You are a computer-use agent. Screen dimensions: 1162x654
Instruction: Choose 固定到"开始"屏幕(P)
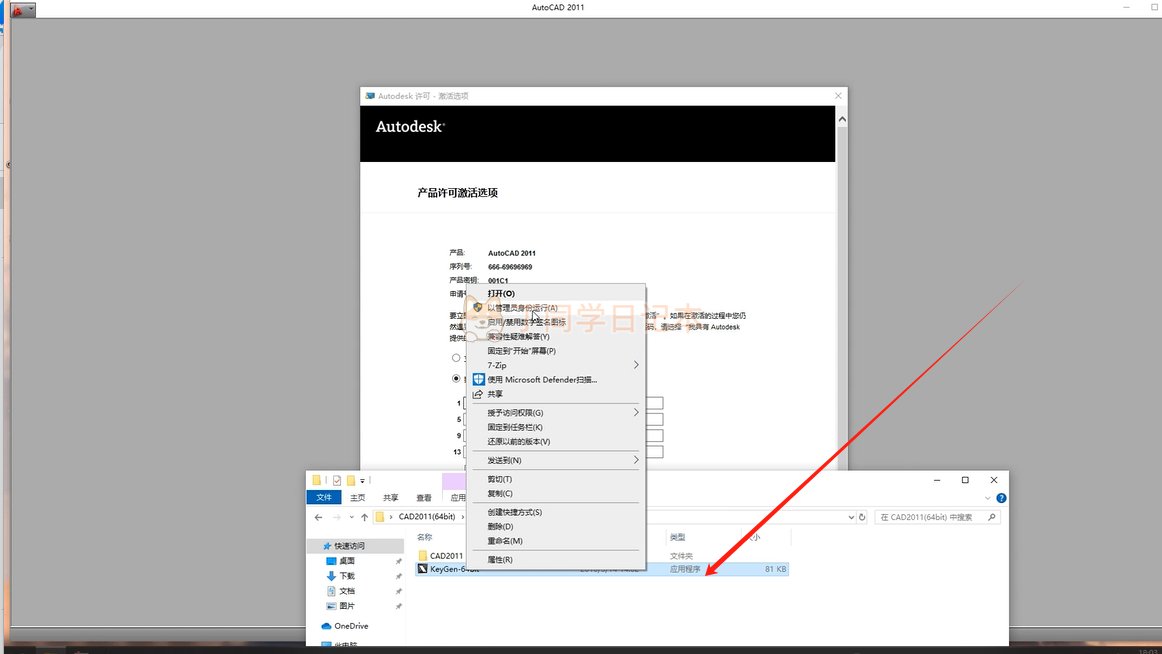click(521, 351)
